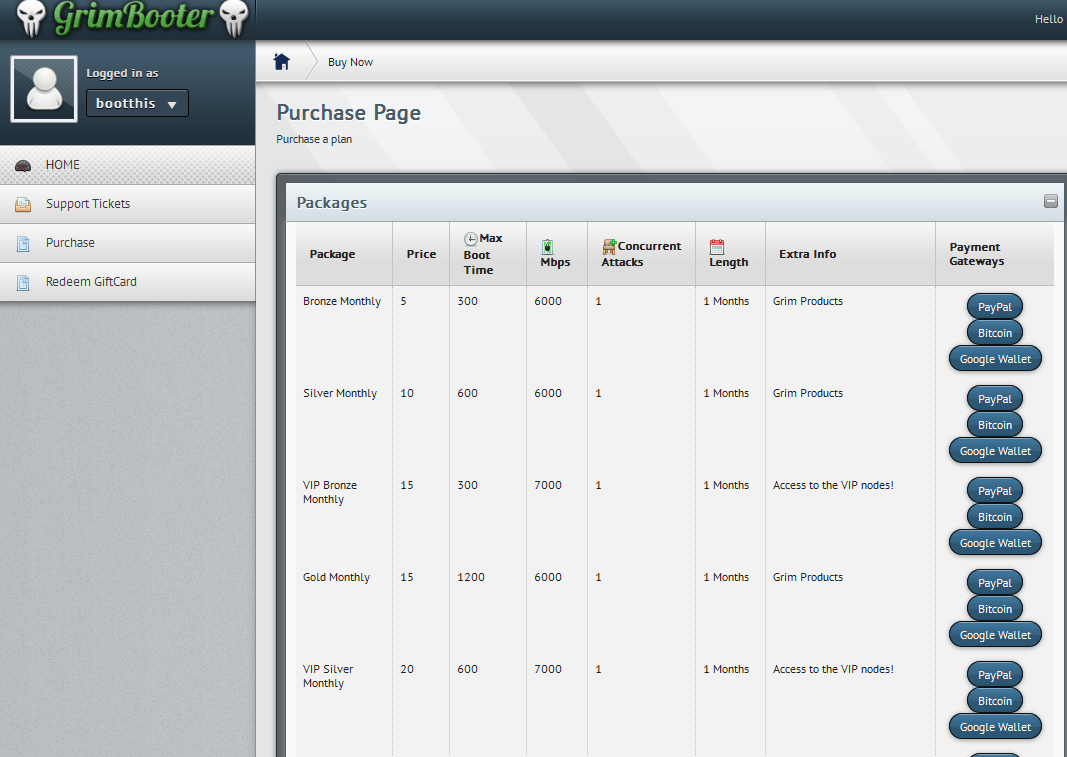Select the VIP Bronze Monthly package name
This screenshot has width=1067, height=757.
pos(330,492)
